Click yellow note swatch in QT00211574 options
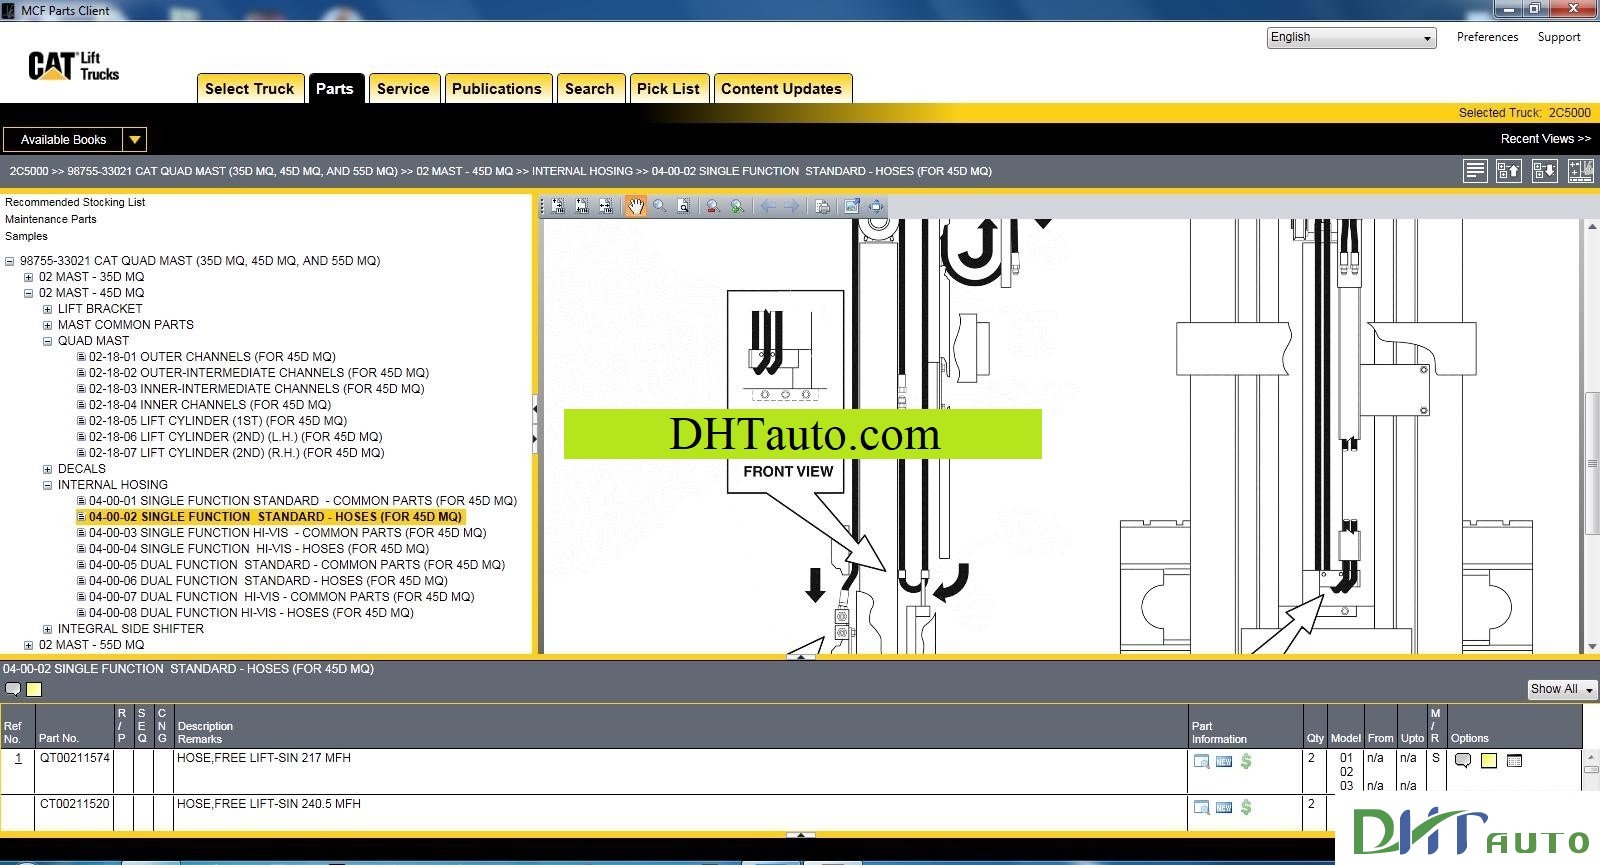The image size is (1600, 865). coord(1489,761)
